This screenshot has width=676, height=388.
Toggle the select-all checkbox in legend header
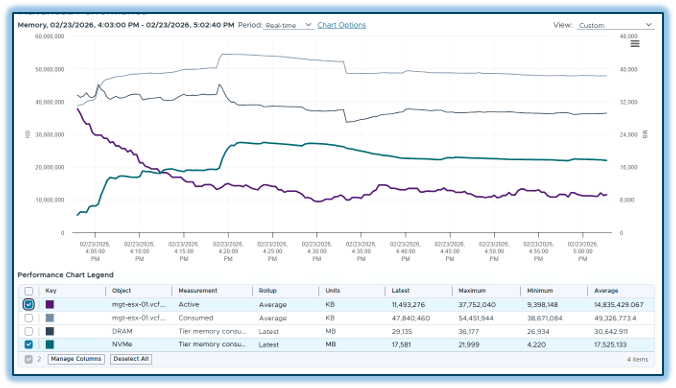click(28, 291)
